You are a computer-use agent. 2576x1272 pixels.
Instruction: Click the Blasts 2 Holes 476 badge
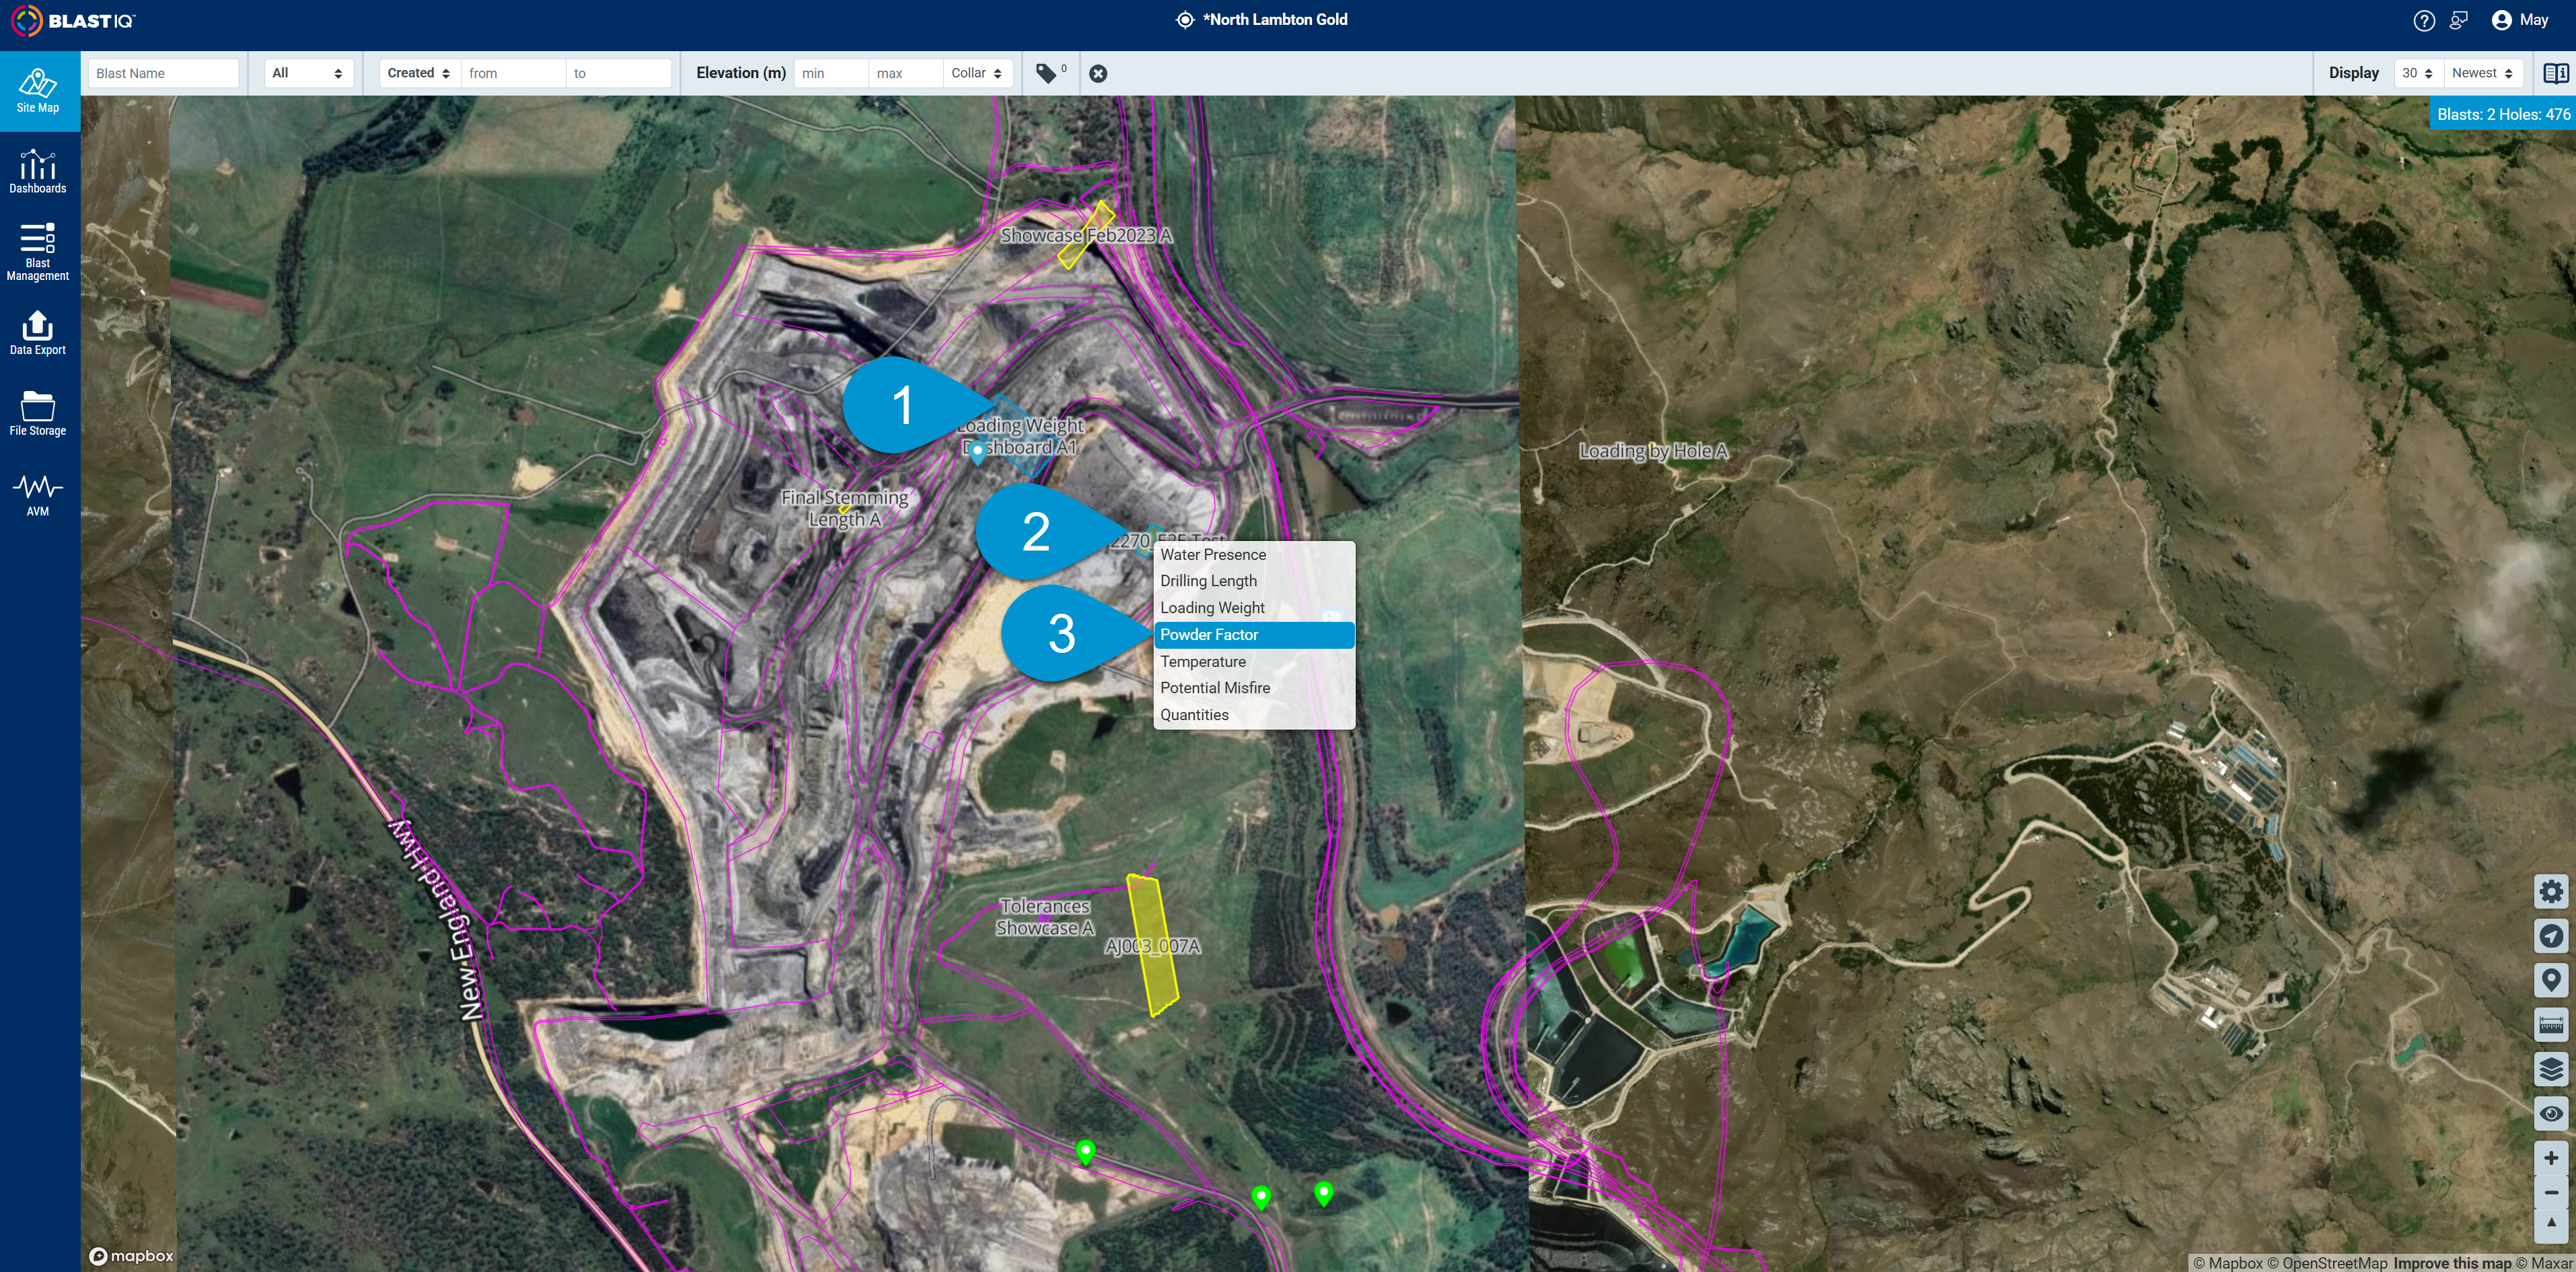click(2502, 114)
